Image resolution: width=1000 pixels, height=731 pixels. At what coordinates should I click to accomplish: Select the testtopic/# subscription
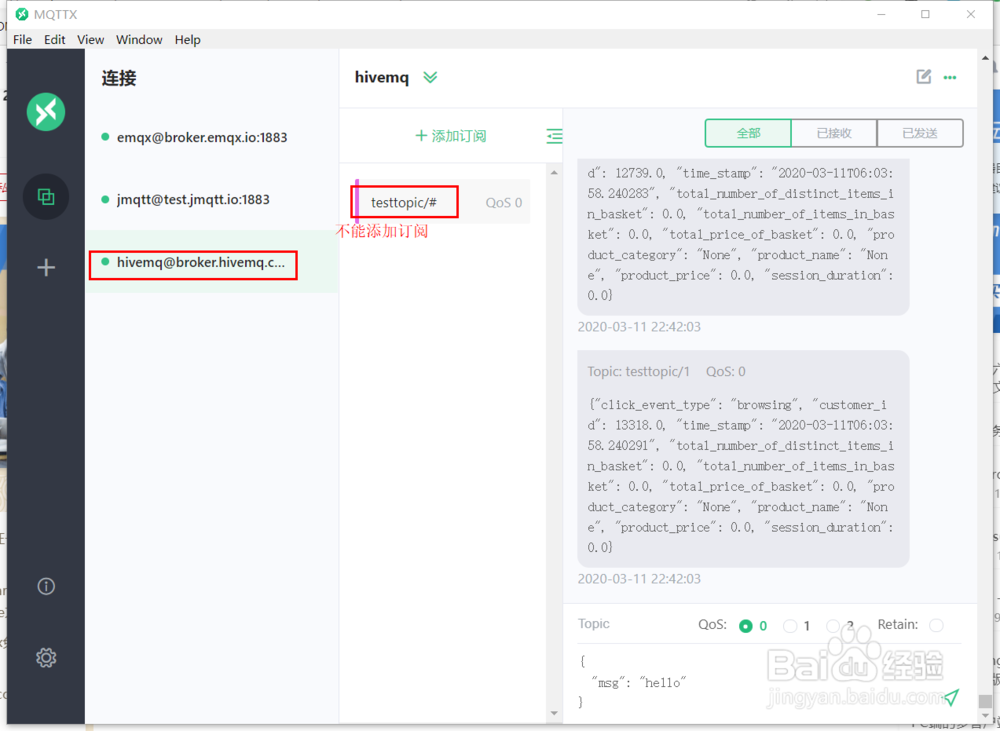(442, 202)
